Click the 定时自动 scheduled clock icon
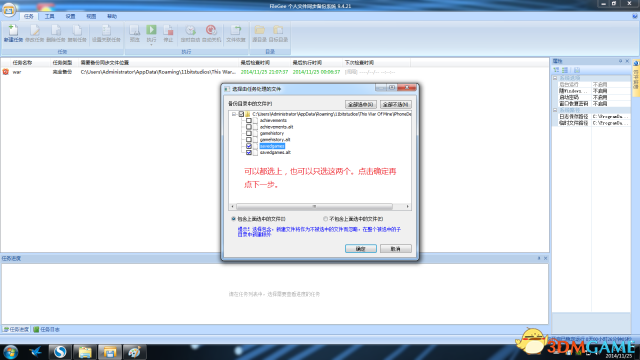The height and width of the screenshot is (360, 640). [190, 33]
